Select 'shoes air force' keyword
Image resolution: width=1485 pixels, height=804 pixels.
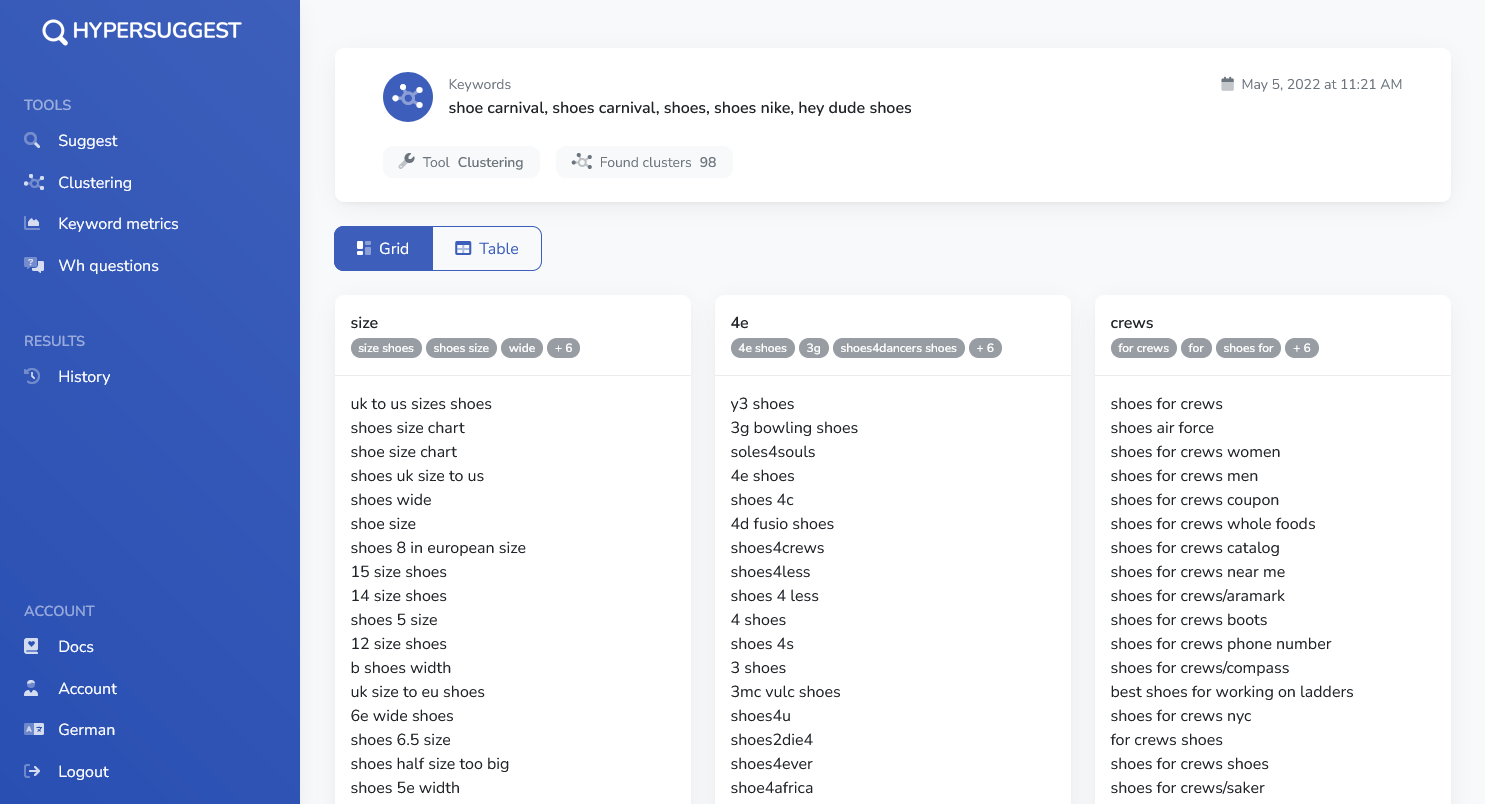tap(1162, 428)
